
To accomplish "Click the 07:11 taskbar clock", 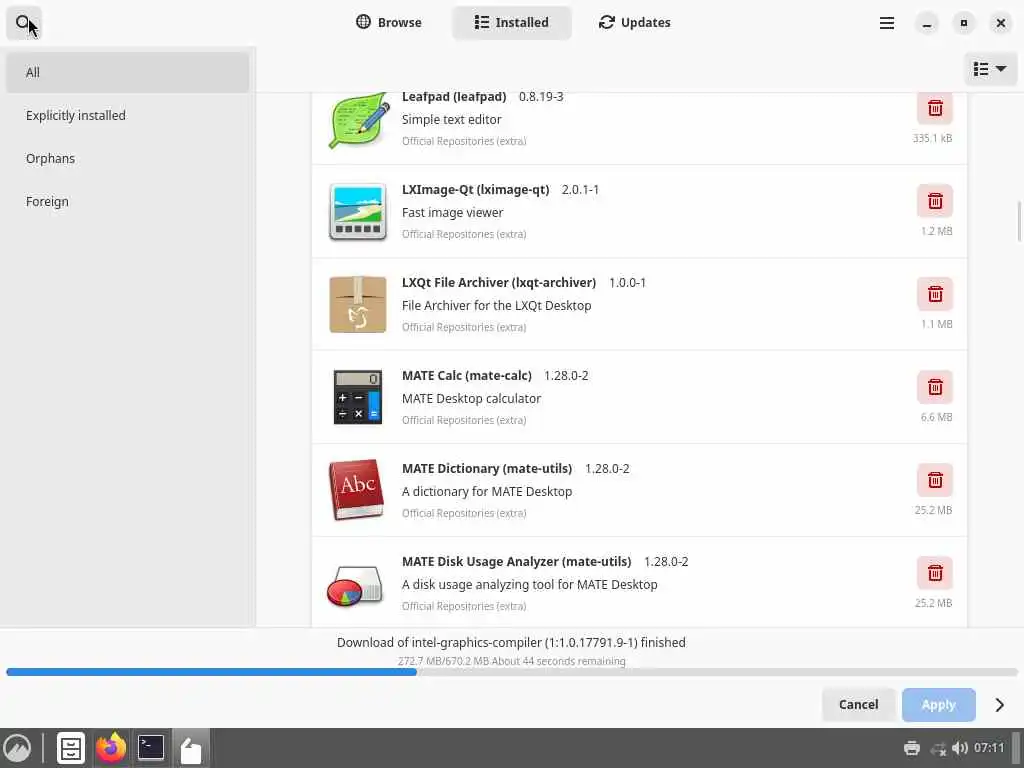I will click(x=989, y=748).
